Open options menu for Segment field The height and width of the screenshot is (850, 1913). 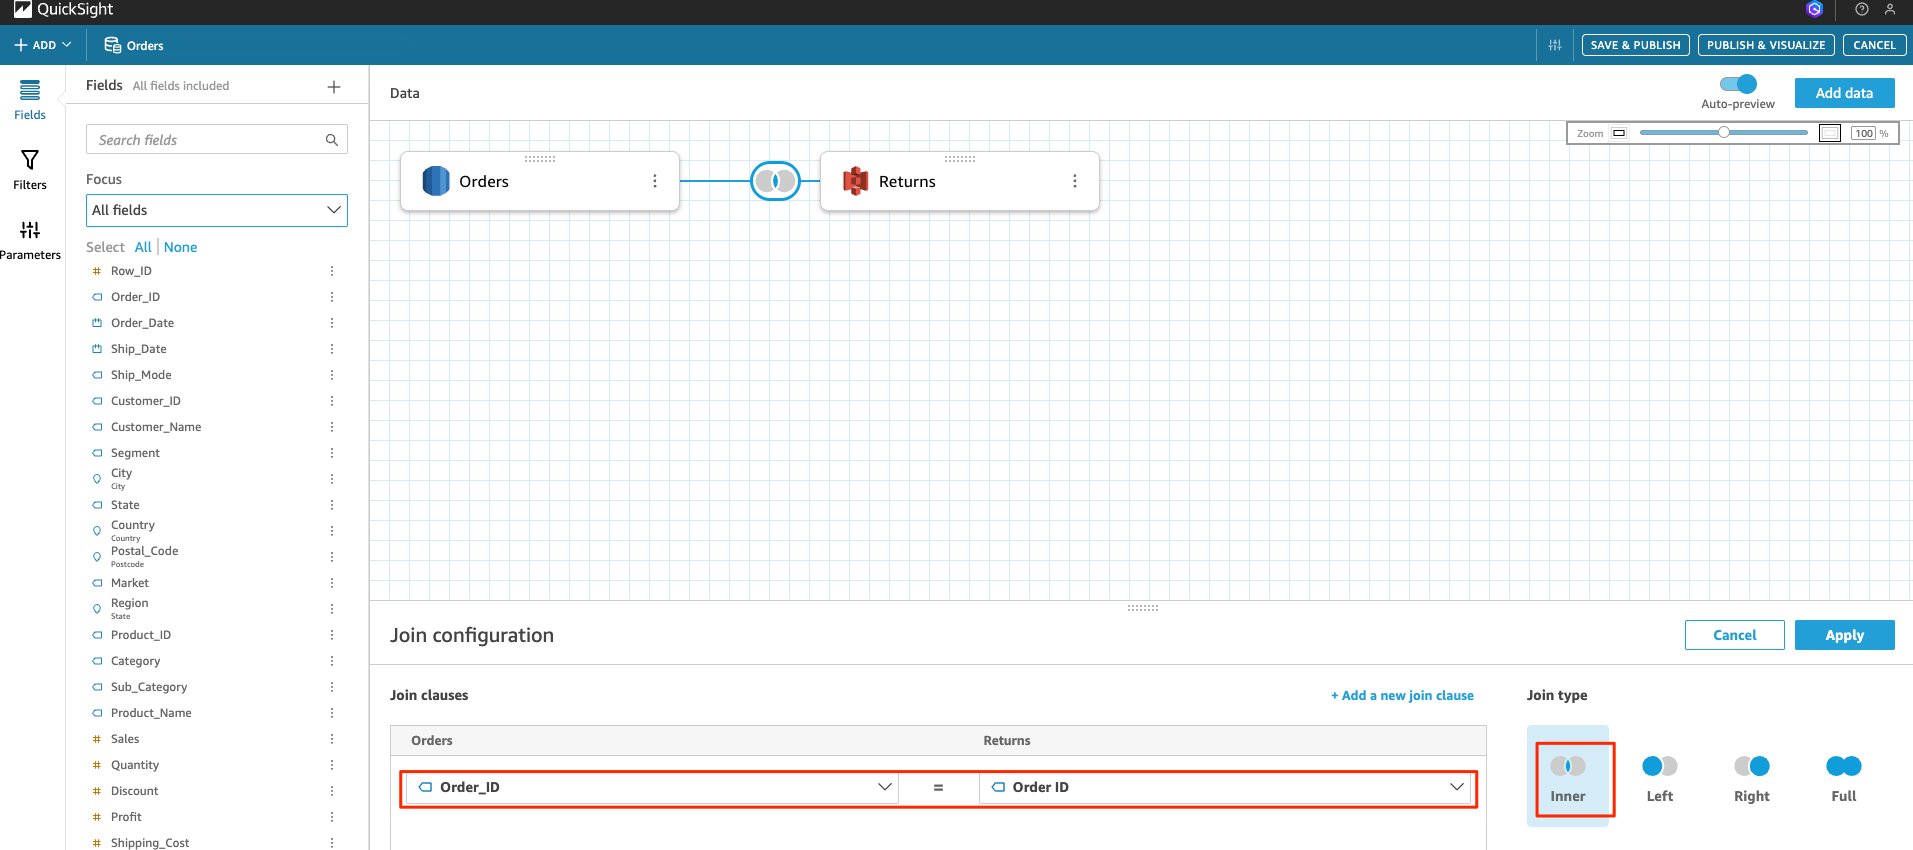tap(332, 453)
